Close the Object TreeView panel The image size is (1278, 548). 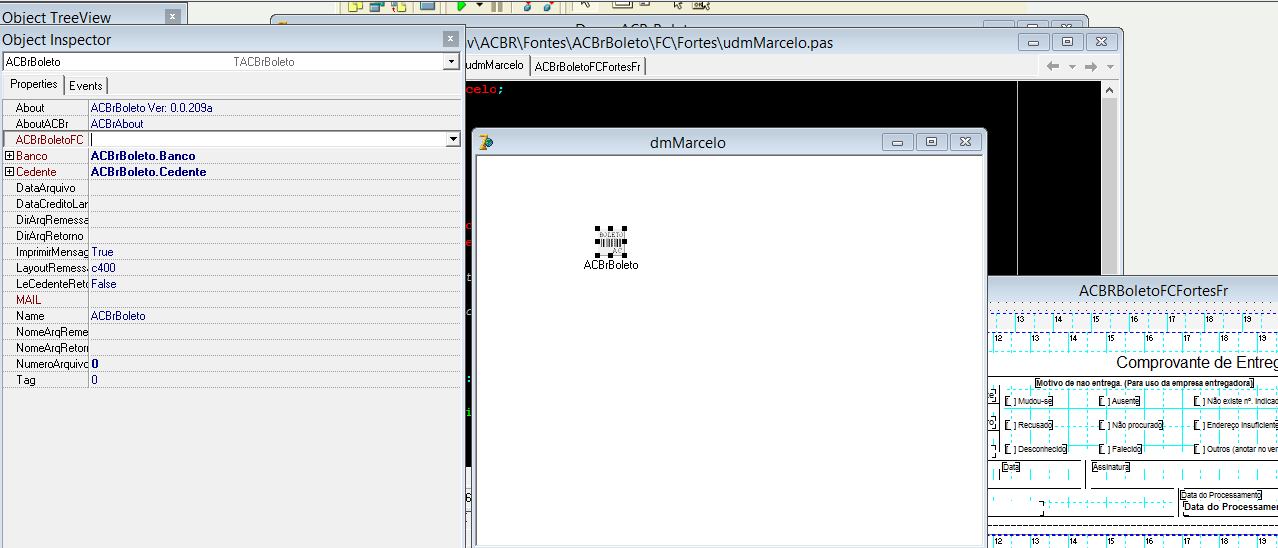tap(172, 17)
